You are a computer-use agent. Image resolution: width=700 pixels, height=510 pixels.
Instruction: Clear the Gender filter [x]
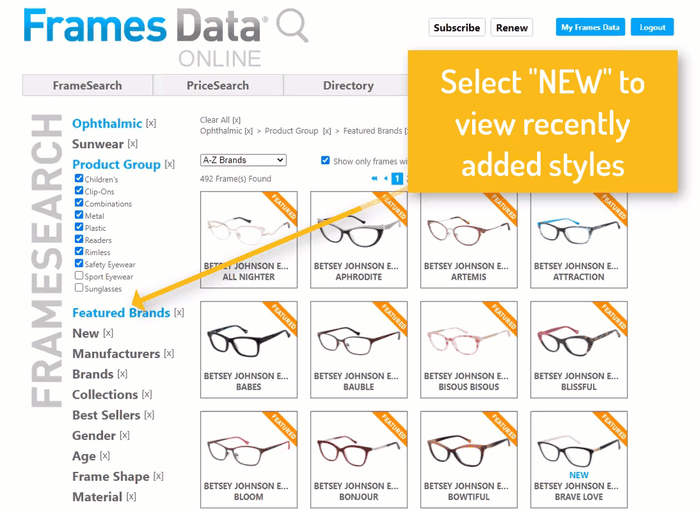(x=125, y=435)
